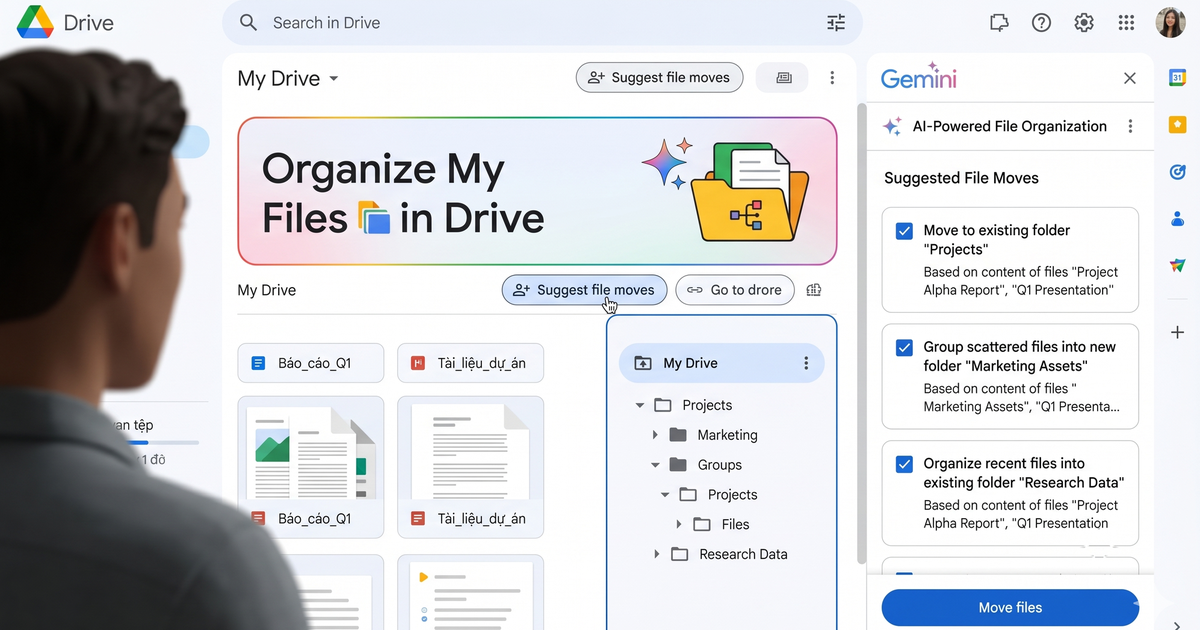Image resolution: width=1200 pixels, height=630 pixels.
Task: Click highlighted Suggest file moves under banner
Action: 584,290
